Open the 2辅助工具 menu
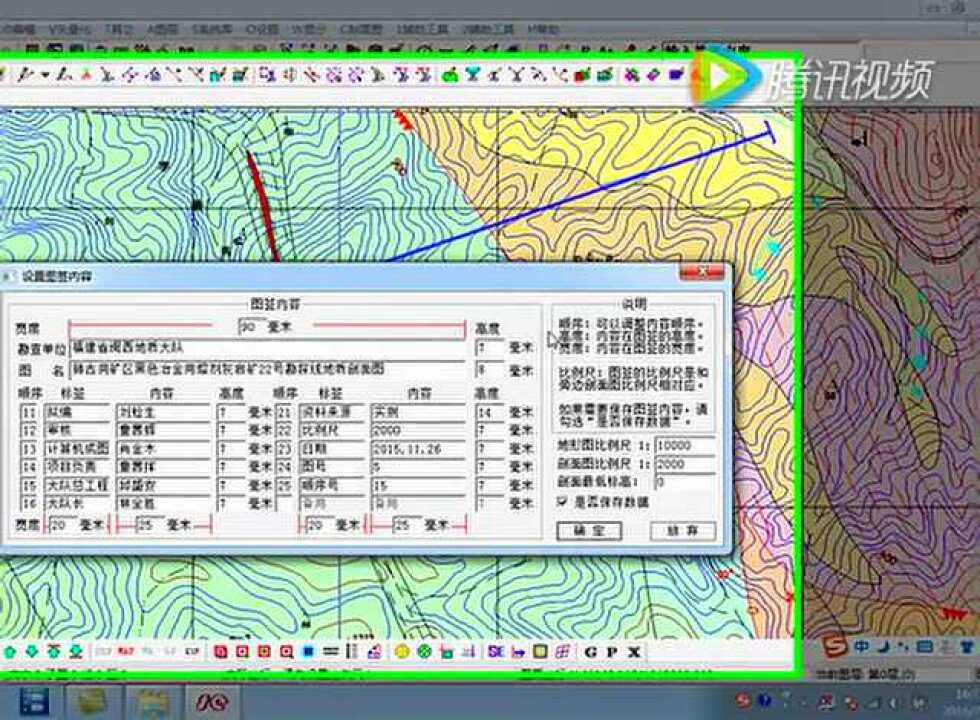The height and width of the screenshot is (720, 980). (x=488, y=29)
